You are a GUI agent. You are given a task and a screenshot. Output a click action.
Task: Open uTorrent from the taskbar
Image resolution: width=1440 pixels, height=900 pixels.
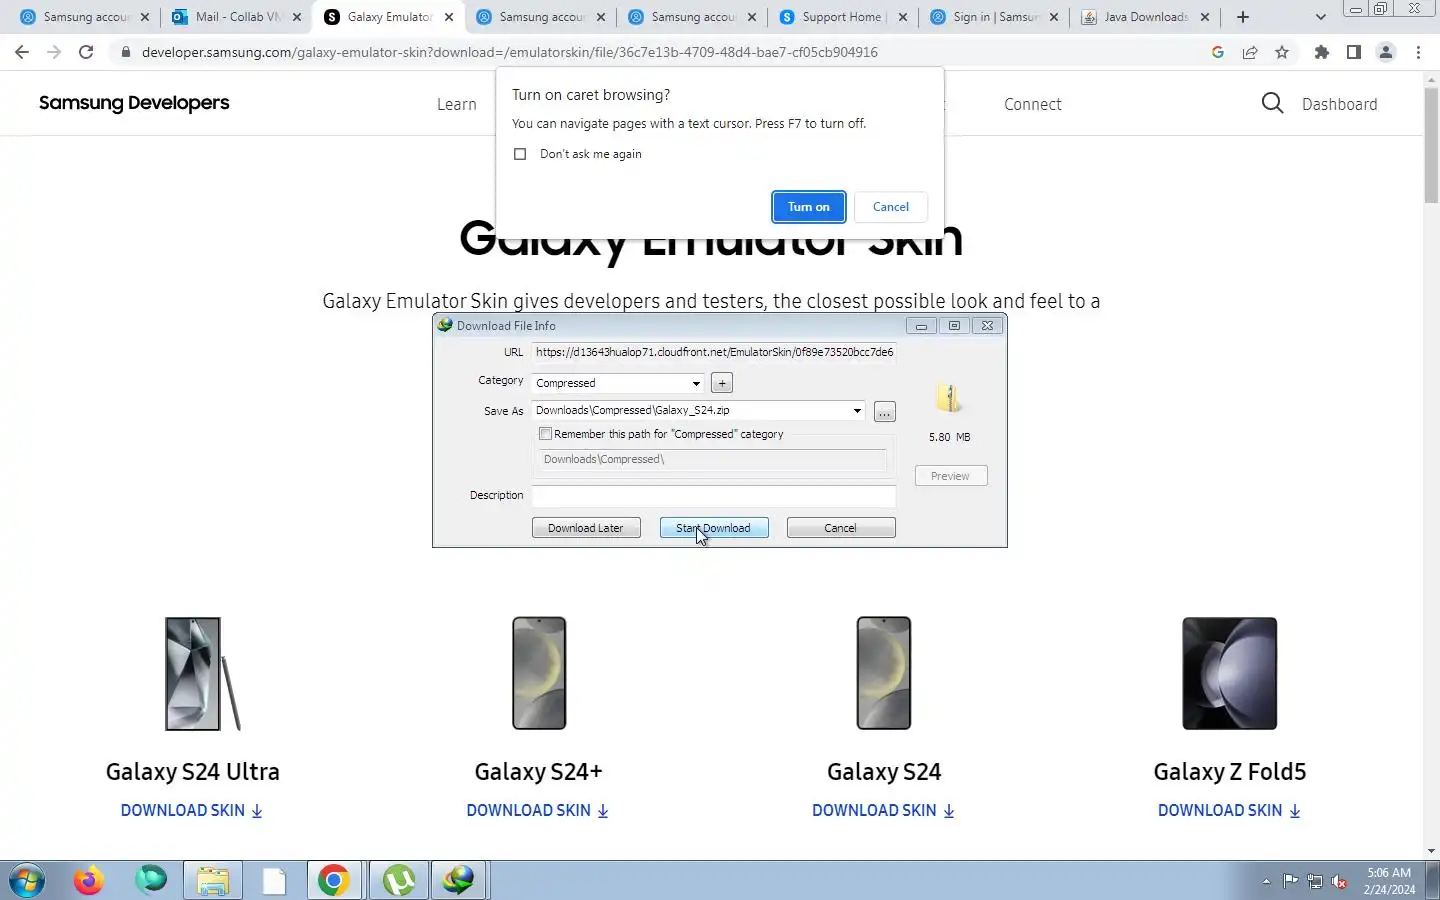(x=399, y=881)
